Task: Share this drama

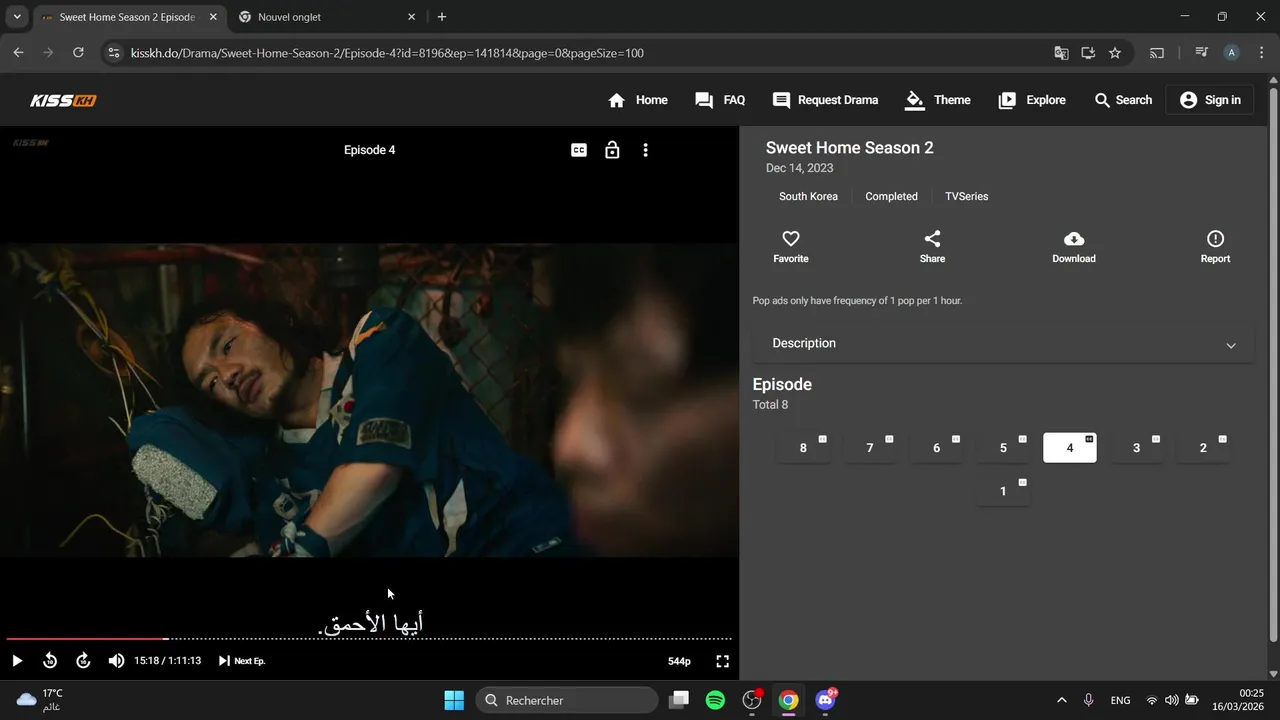Action: (932, 246)
